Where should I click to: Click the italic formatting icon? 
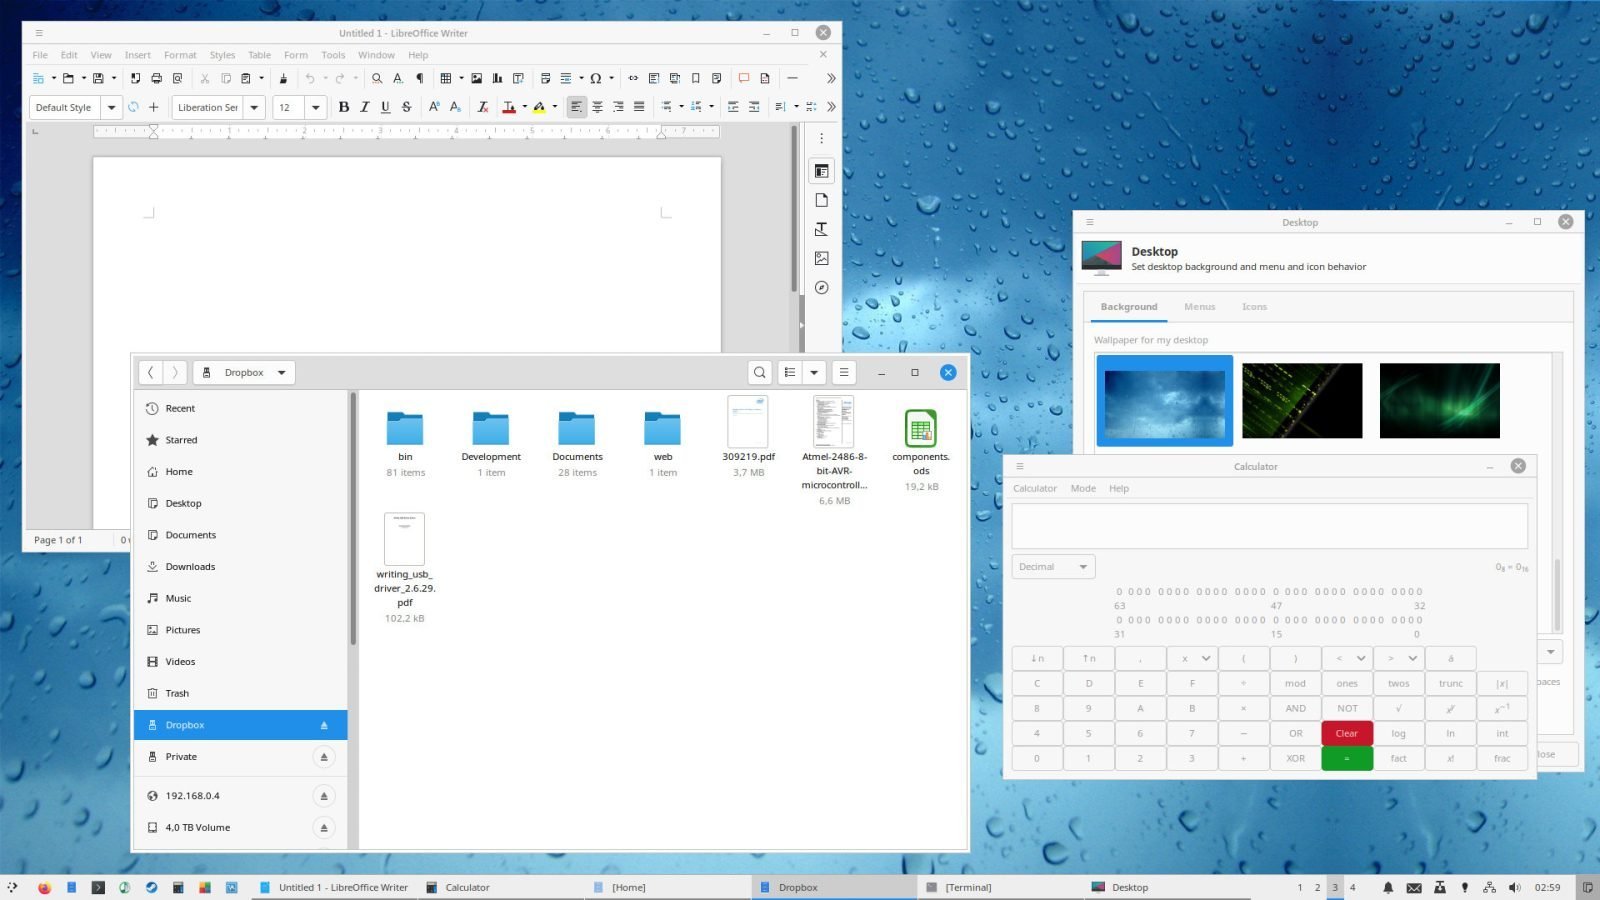point(365,107)
